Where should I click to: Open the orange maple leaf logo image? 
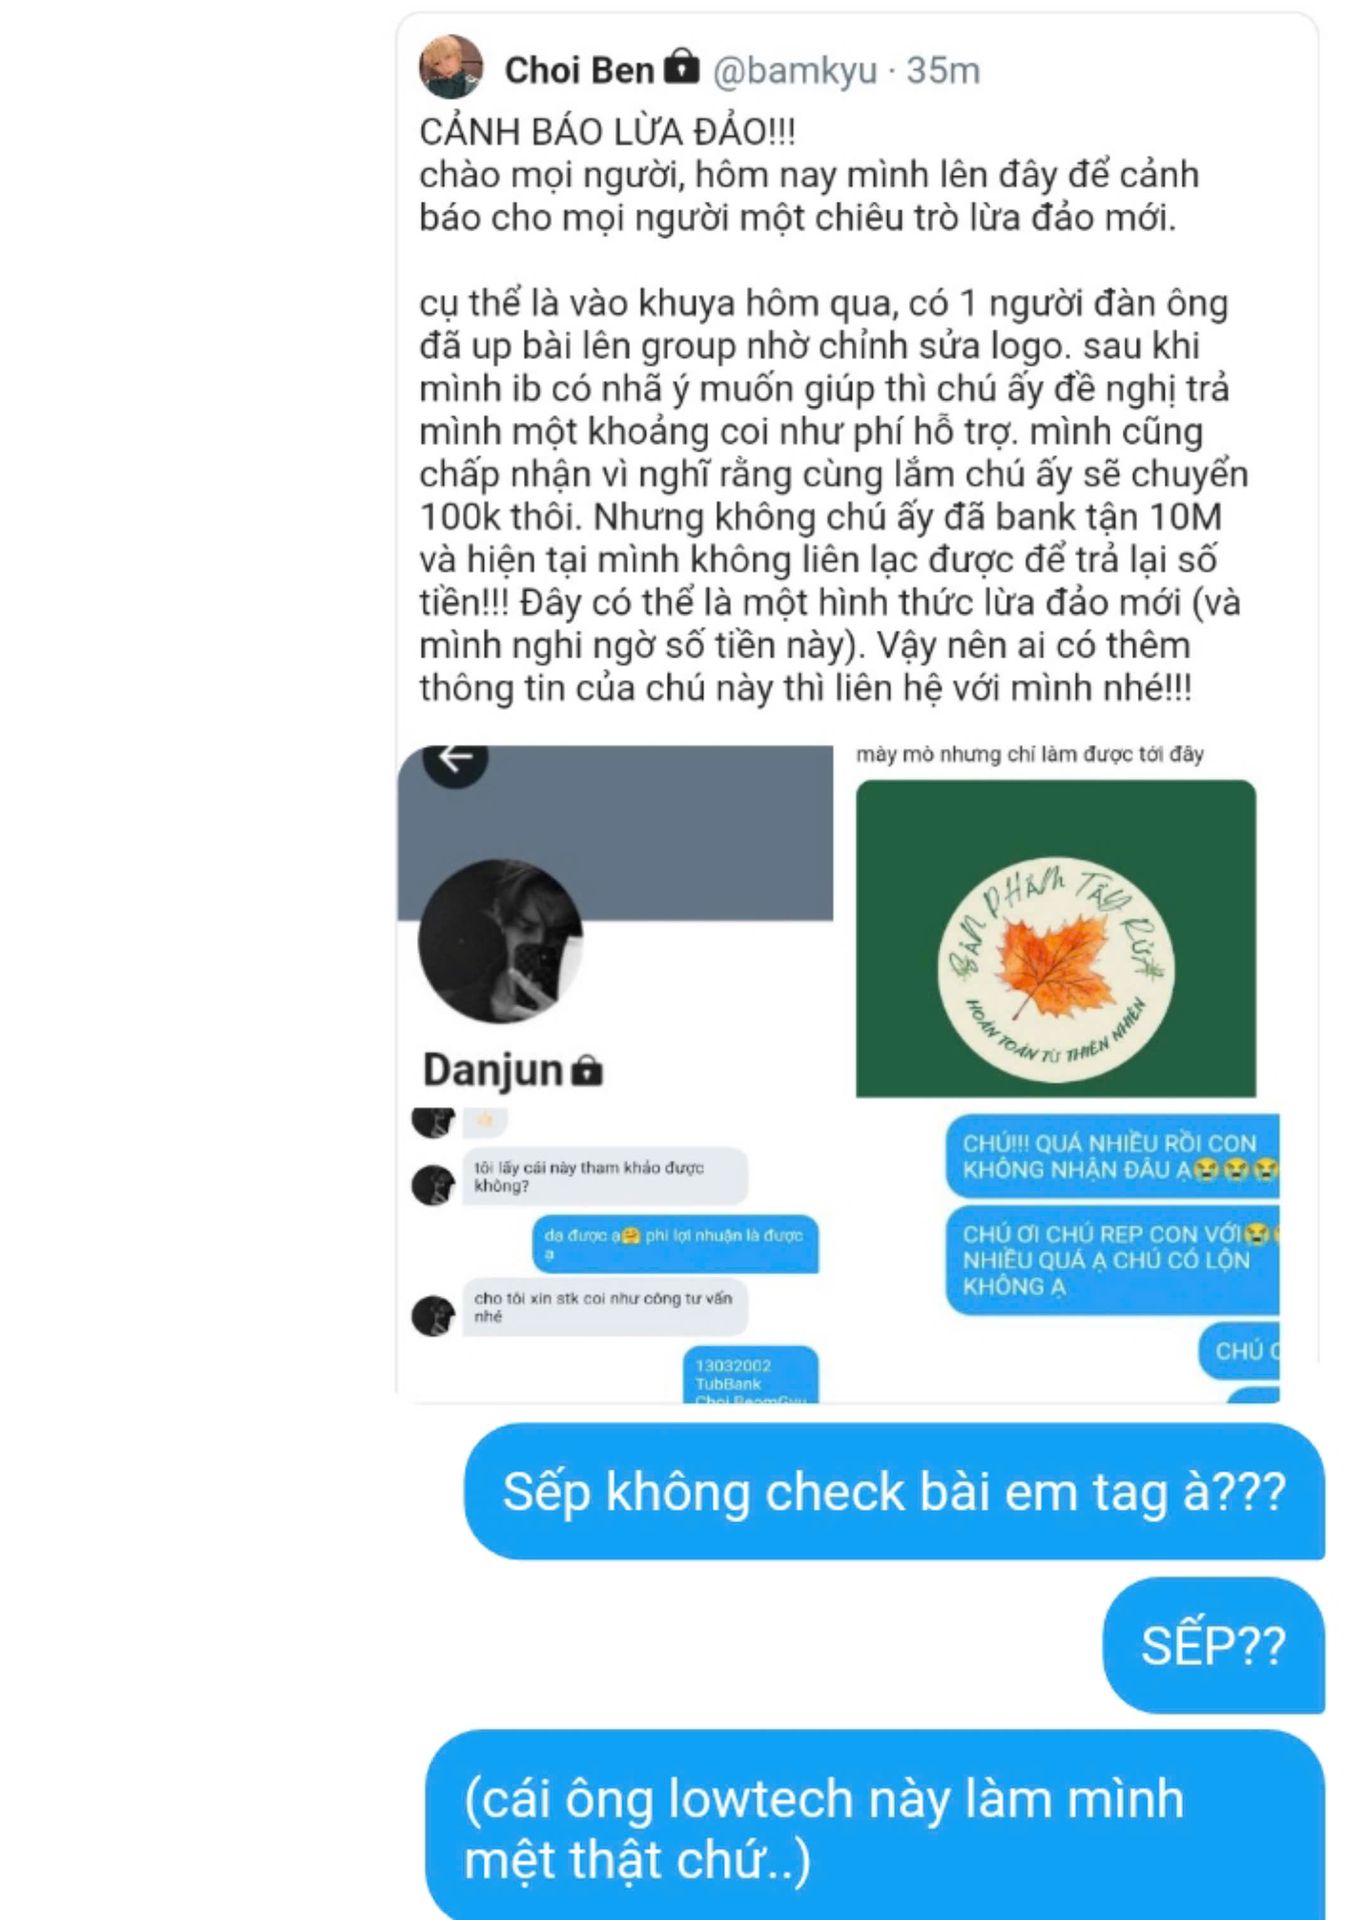pyautogui.click(x=1056, y=938)
